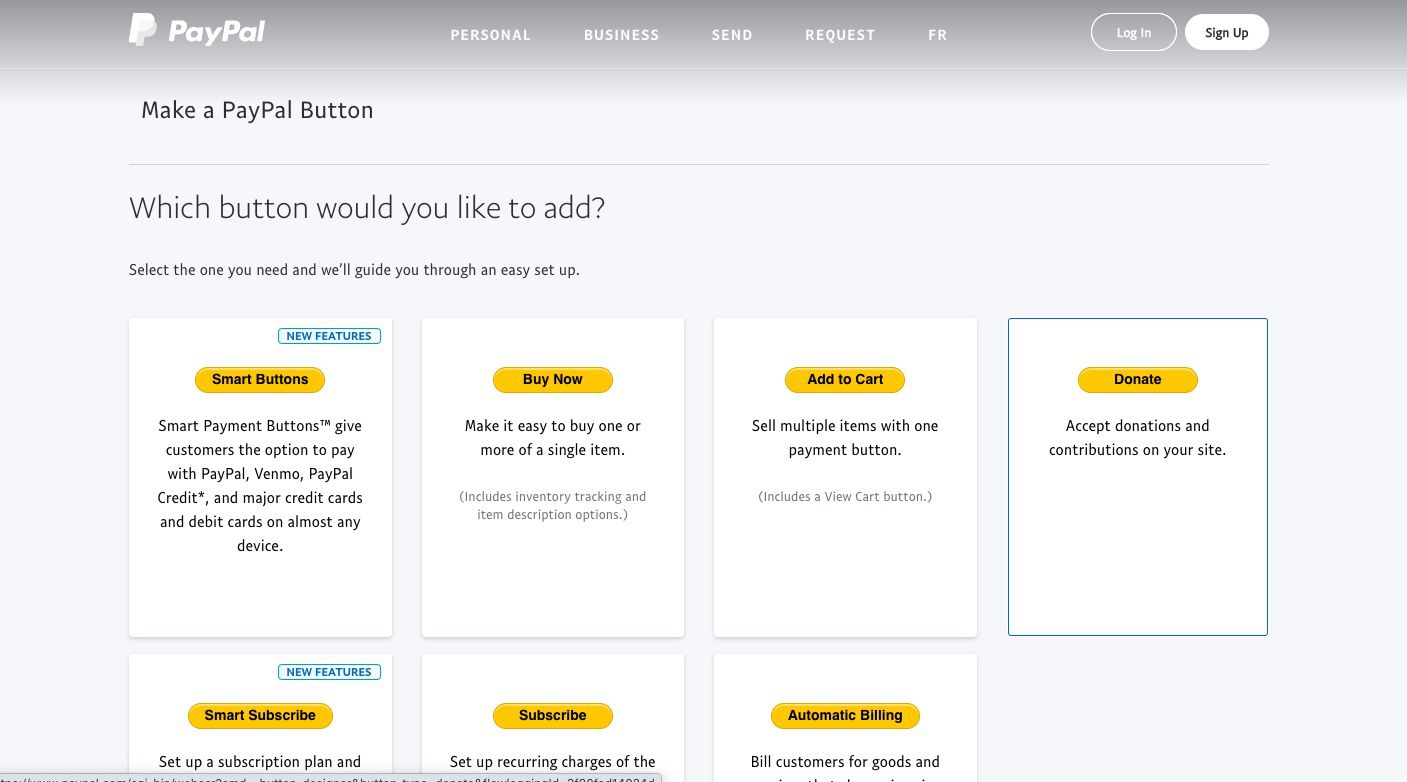Click the Log In button
Viewport: 1407px width, 782px height.
[1134, 32]
